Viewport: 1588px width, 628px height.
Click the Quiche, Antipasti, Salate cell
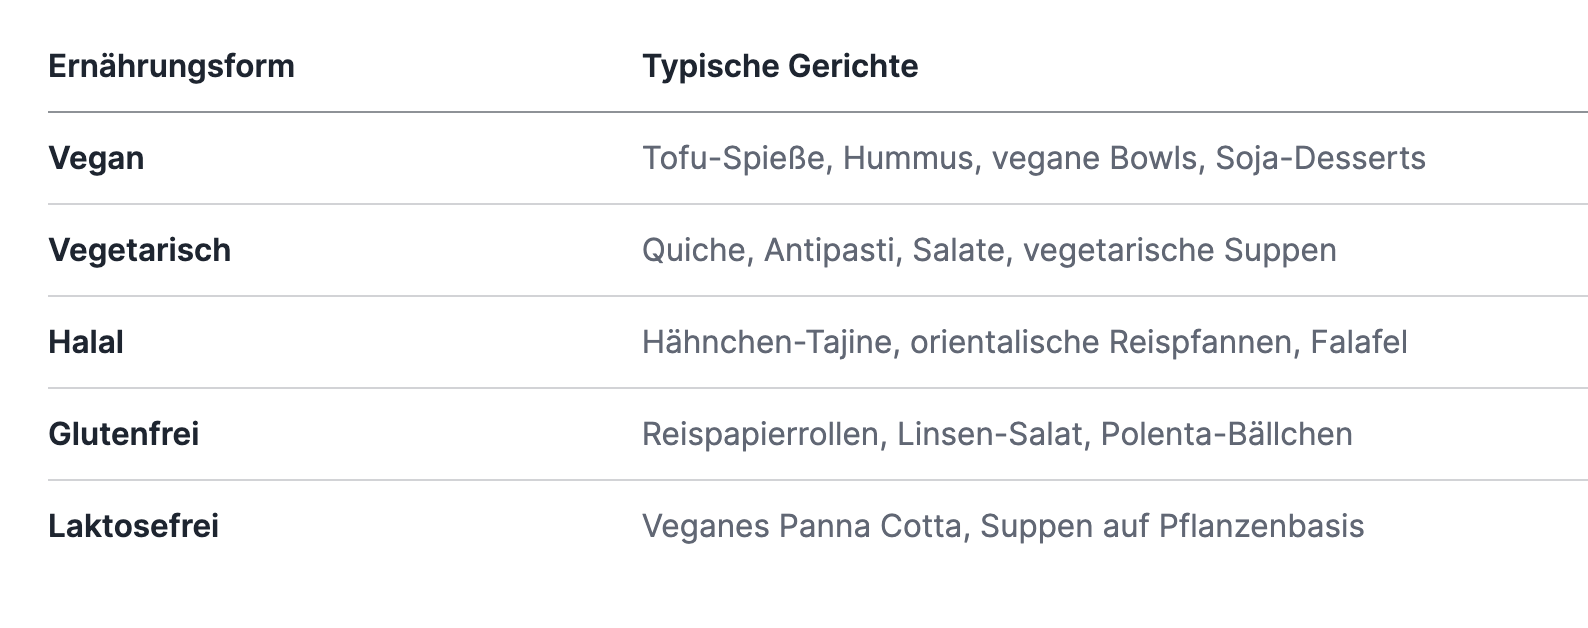pos(989,250)
